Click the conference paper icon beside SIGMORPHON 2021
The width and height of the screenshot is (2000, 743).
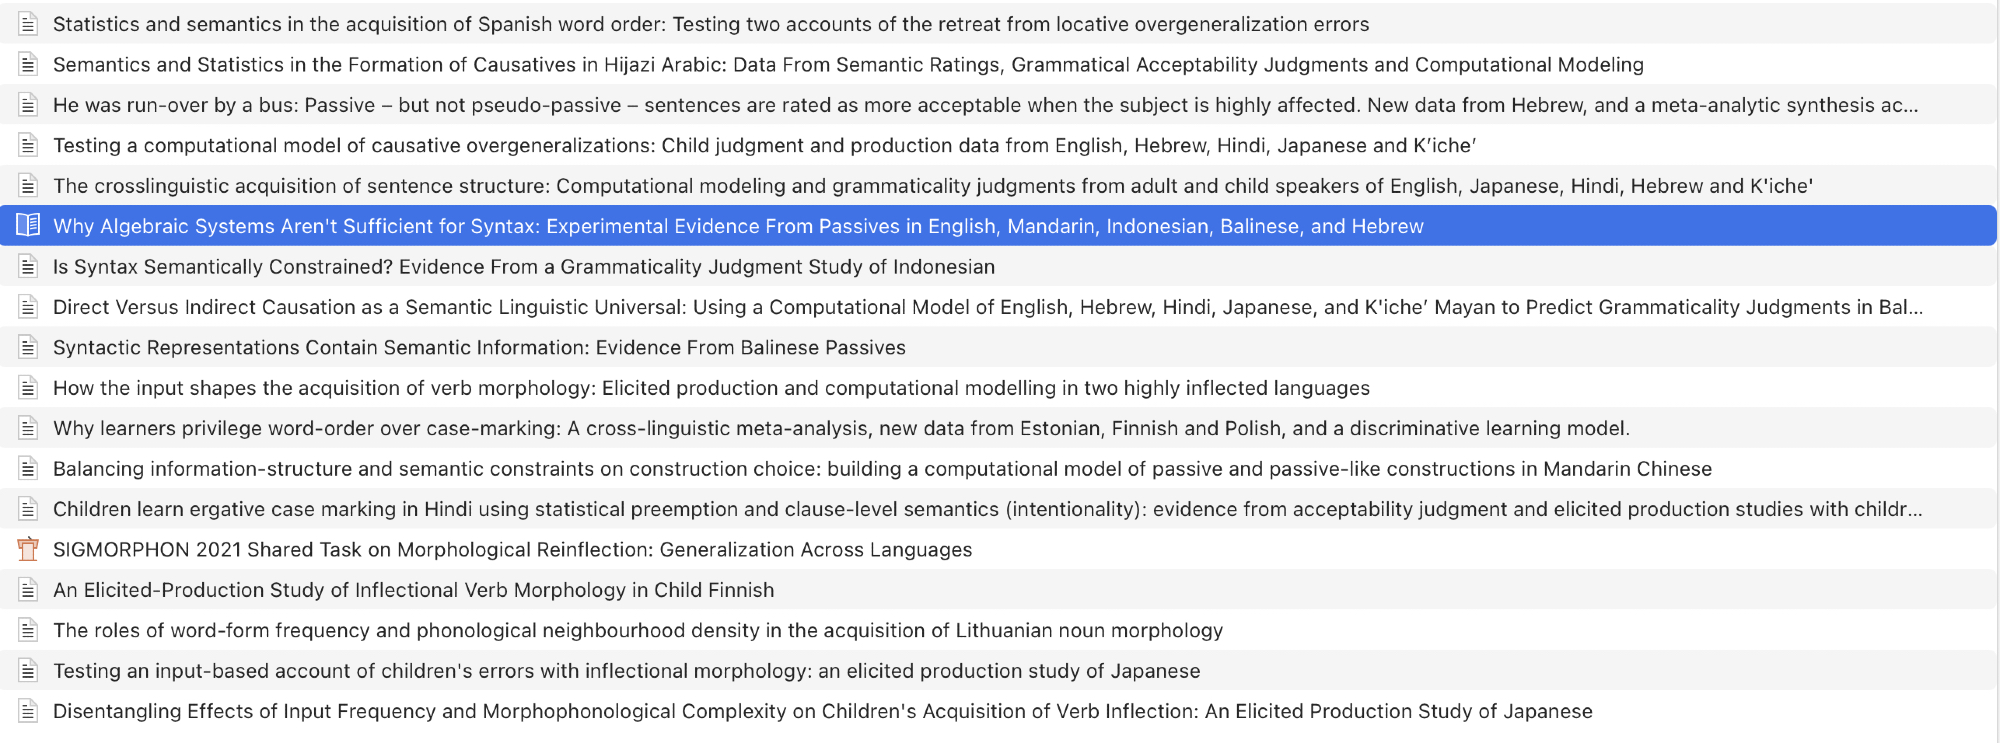coord(28,550)
